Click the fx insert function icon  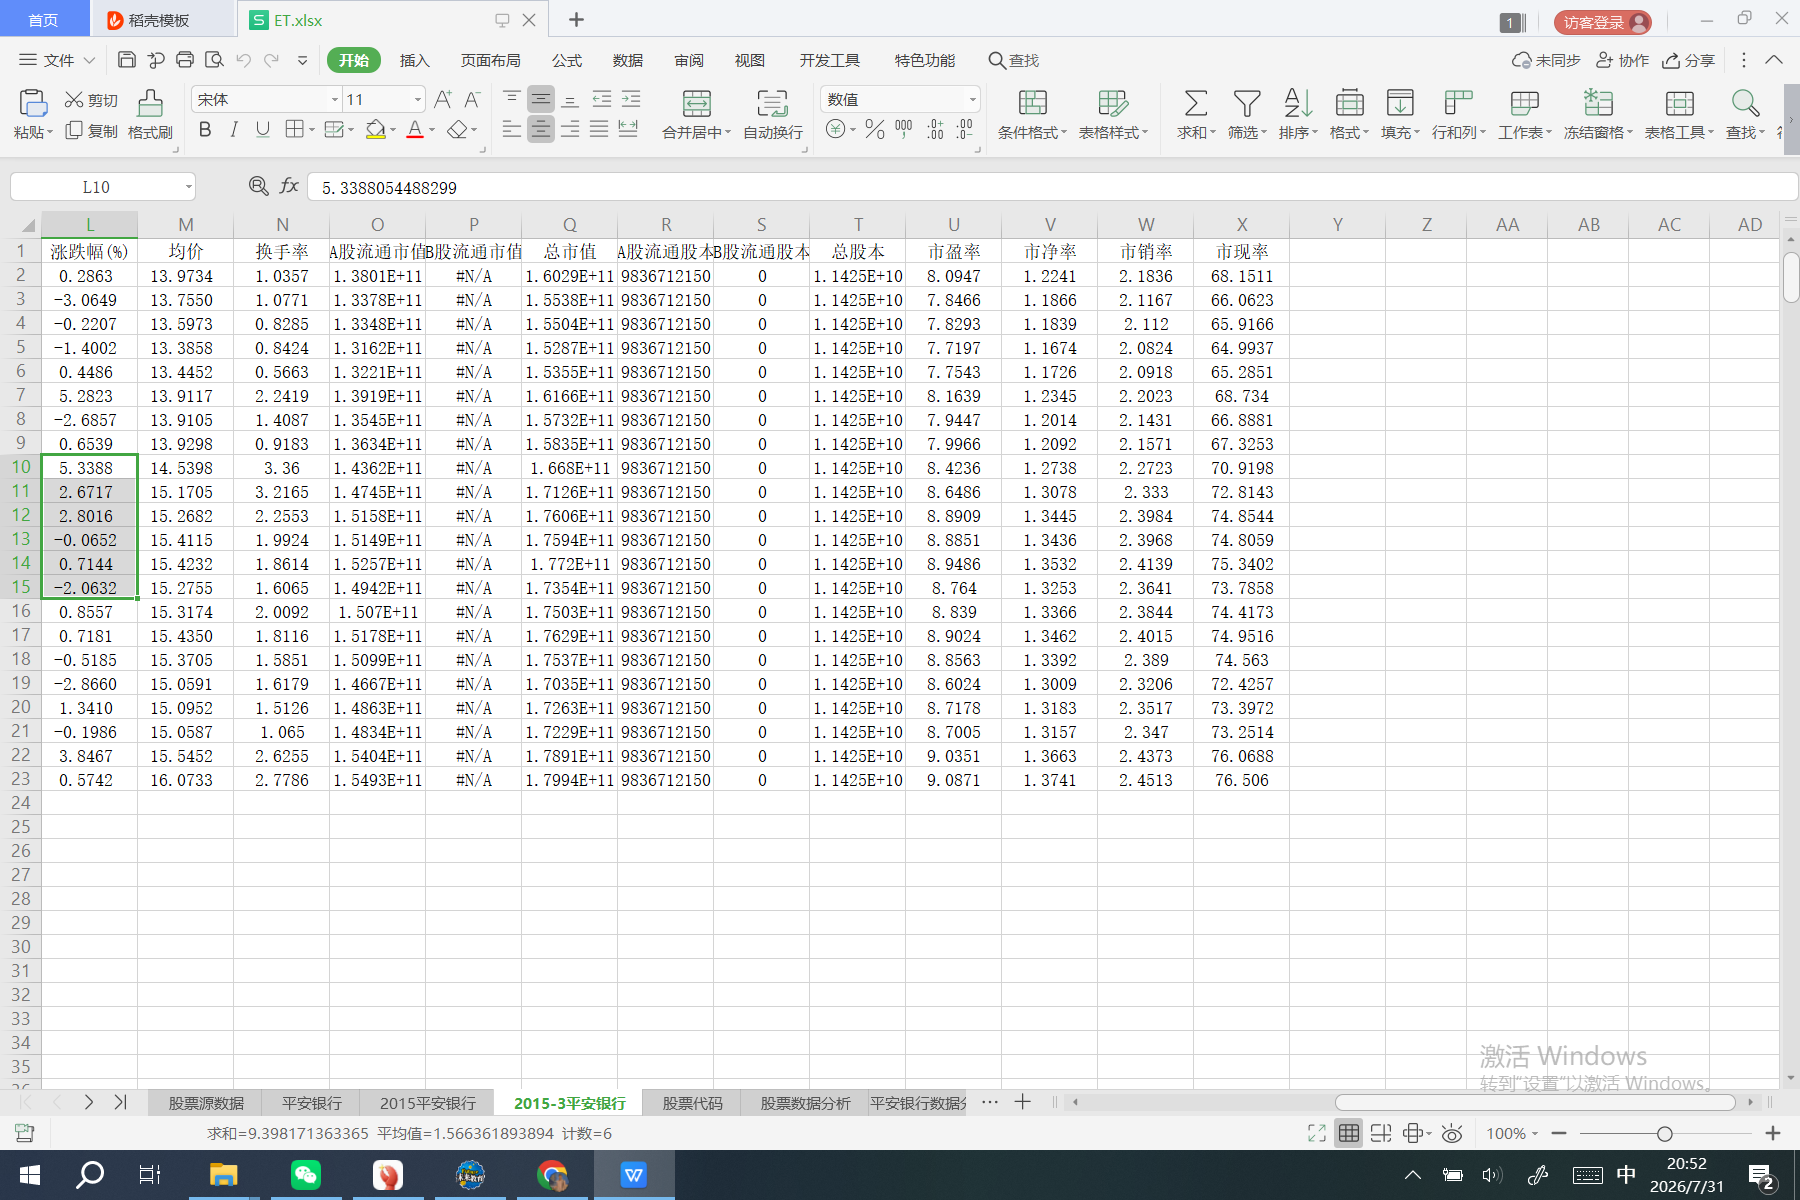click(x=289, y=186)
